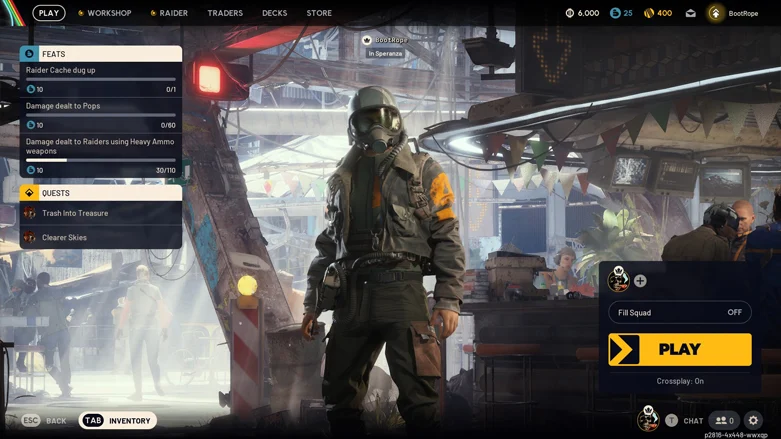This screenshot has width=781, height=439.
Task: Toggle Fill Squad setting
Action: point(679,313)
